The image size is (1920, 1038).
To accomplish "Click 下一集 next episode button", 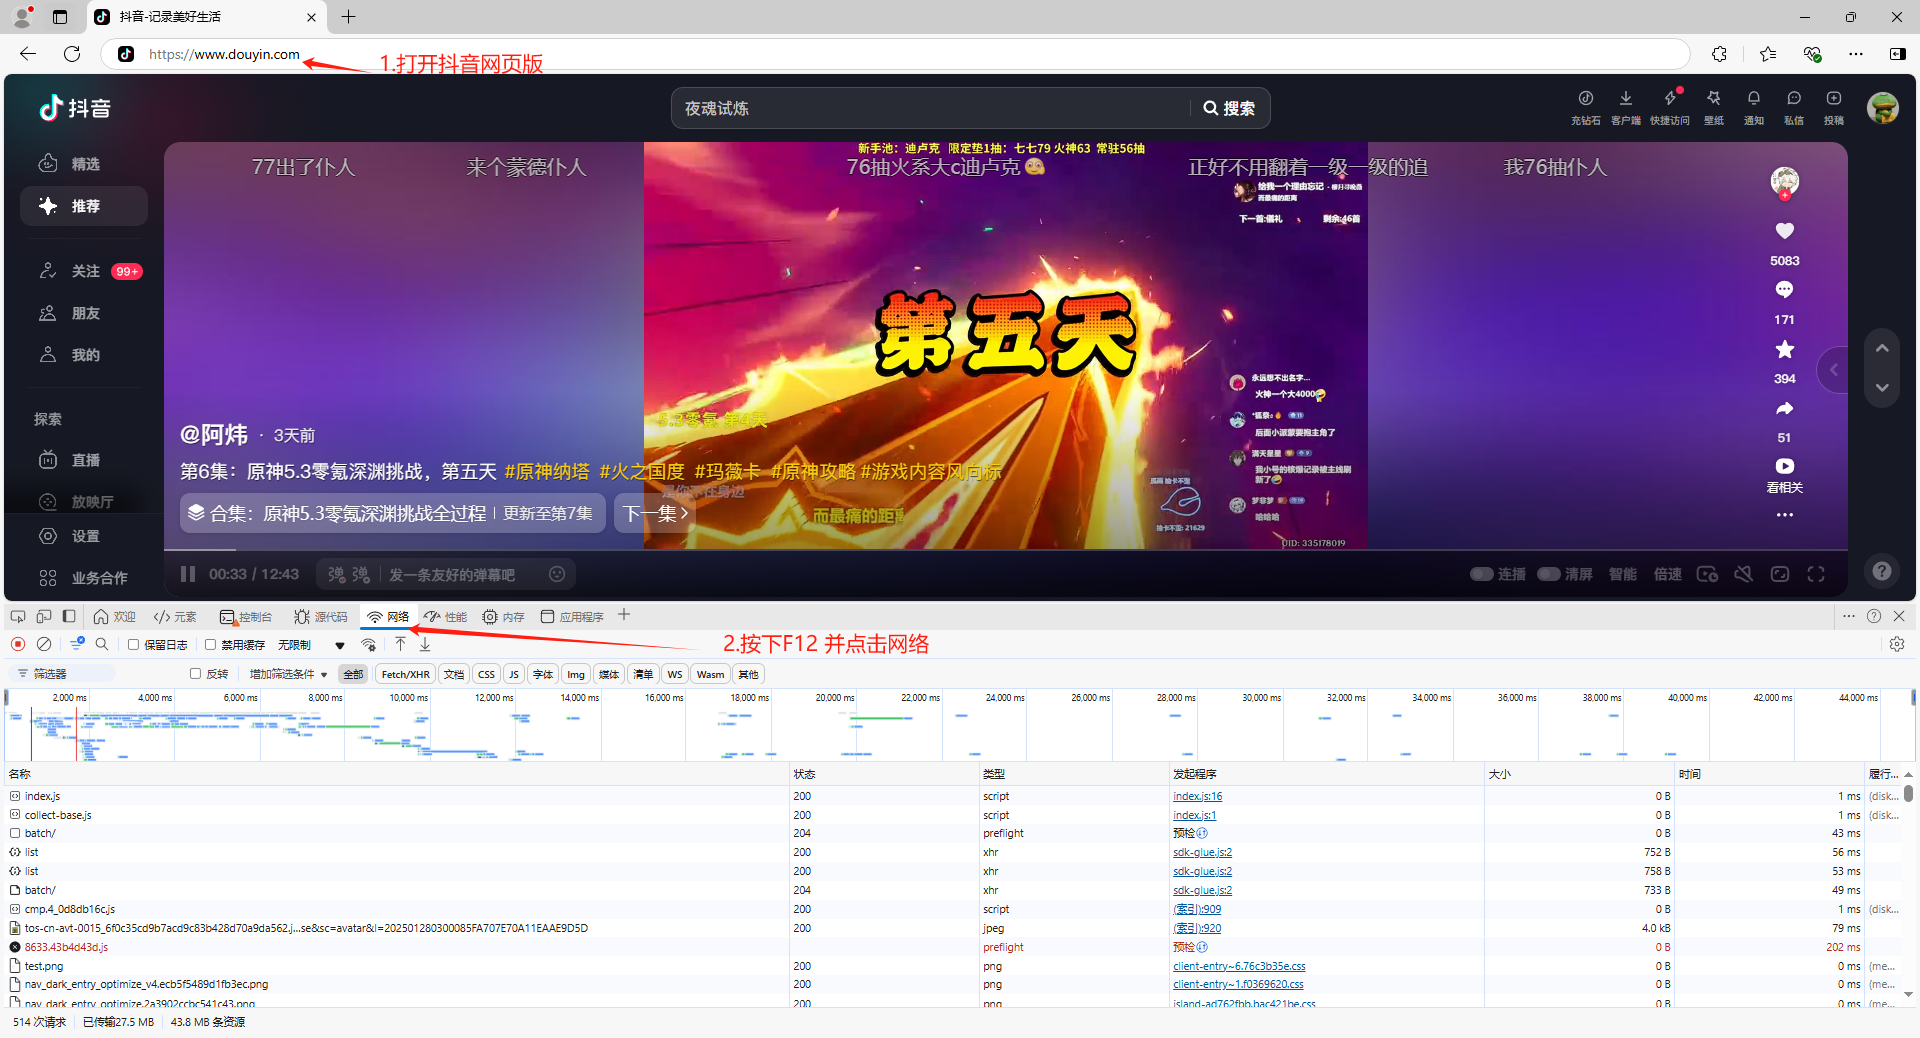I will [655, 513].
